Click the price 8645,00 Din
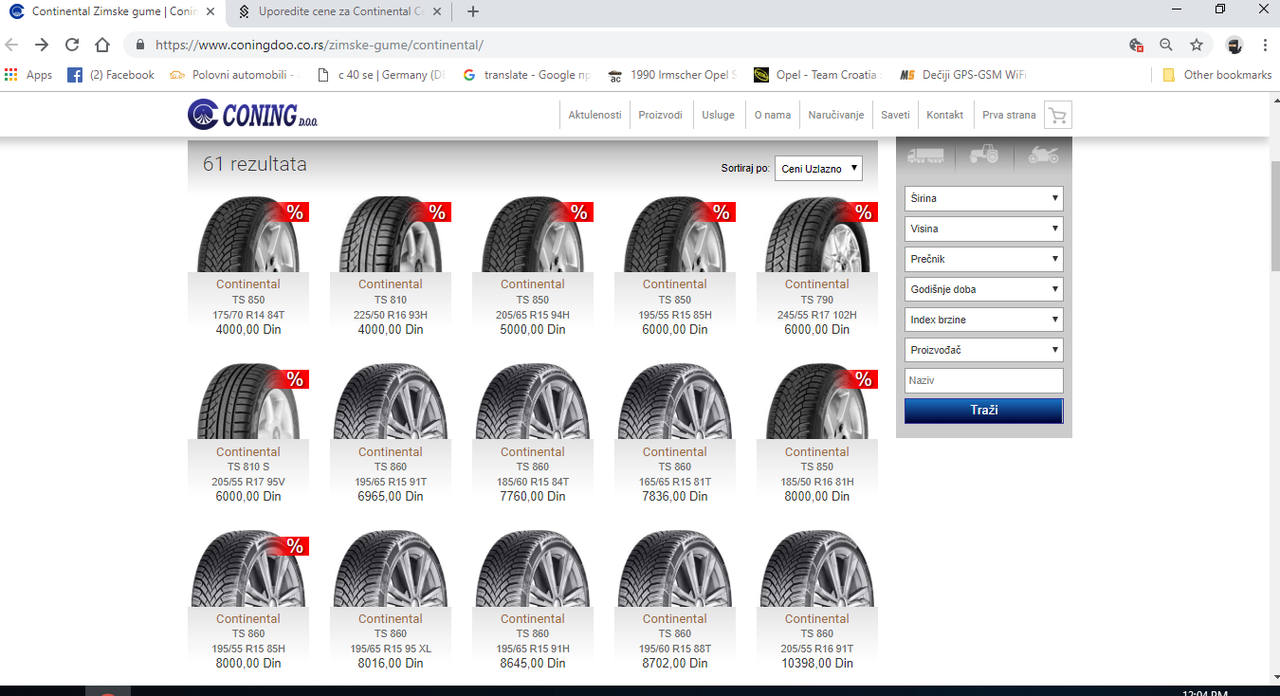Image resolution: width=1280 pixels, height=696 pixels. pyautogui.click(x=532, y=663)
